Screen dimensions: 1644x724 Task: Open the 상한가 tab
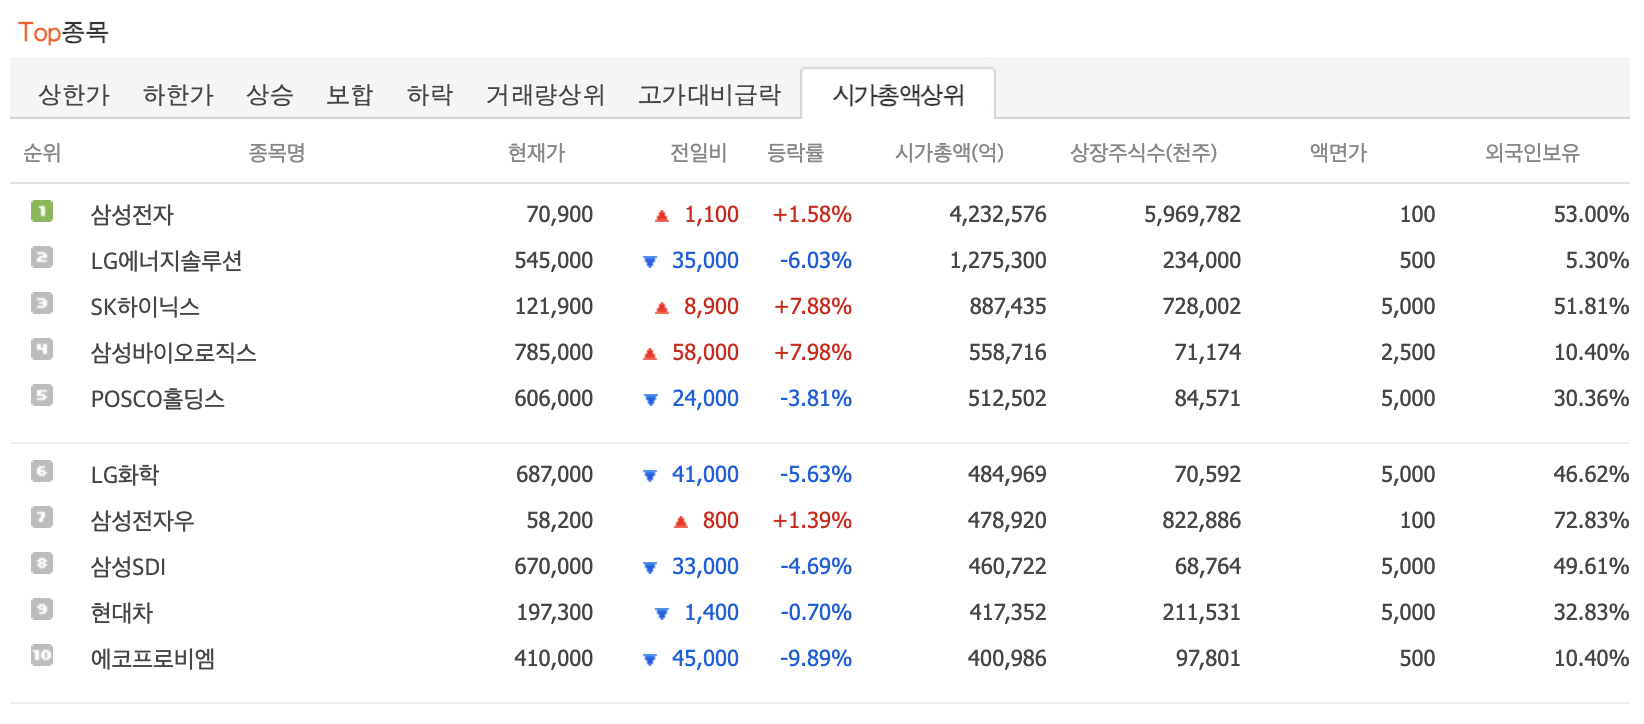[x=74, y=95]
